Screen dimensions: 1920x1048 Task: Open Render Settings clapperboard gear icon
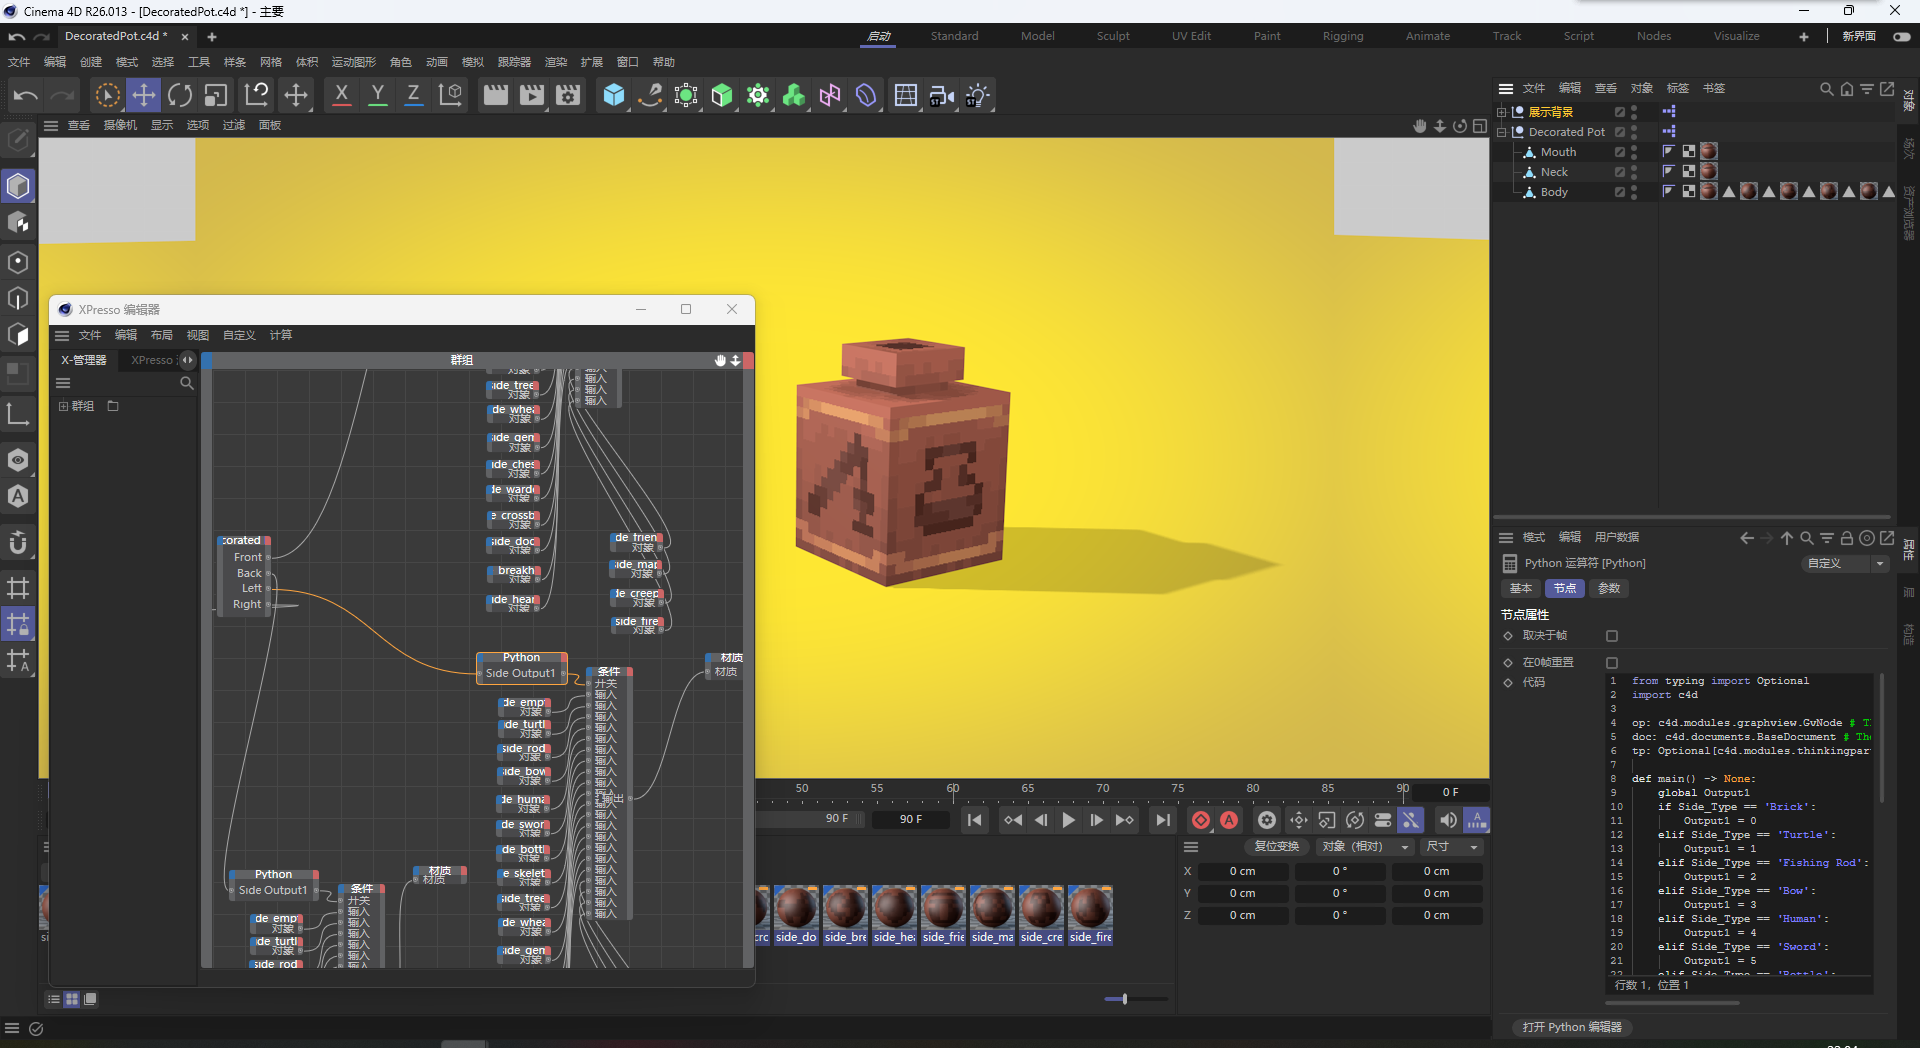pyautogui.click(x=568, y=95)
